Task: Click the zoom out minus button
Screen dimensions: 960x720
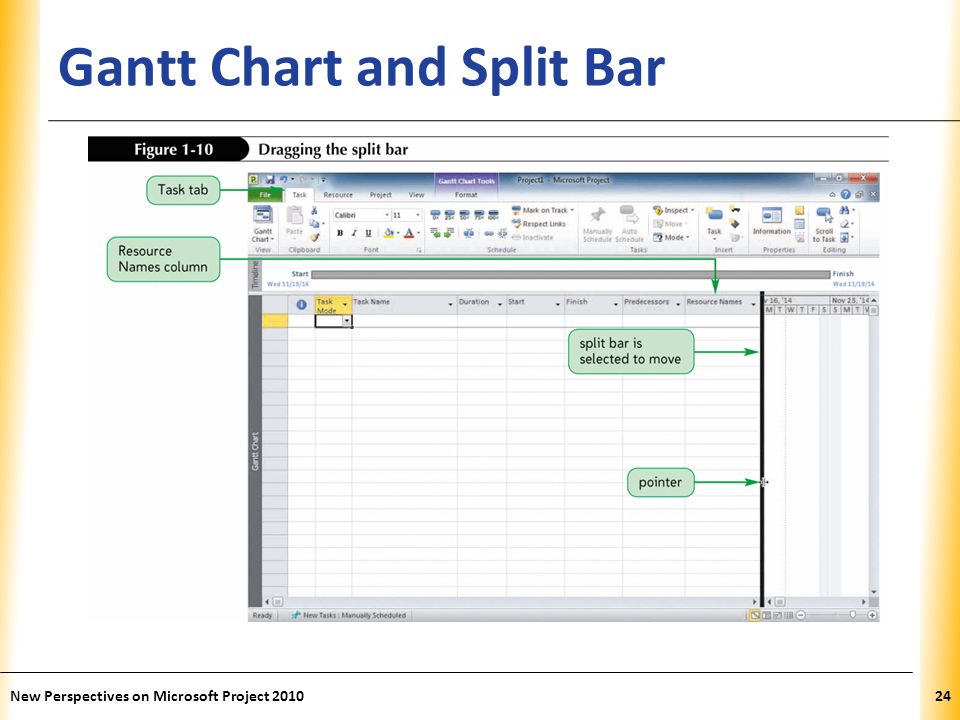Action: 801,615
